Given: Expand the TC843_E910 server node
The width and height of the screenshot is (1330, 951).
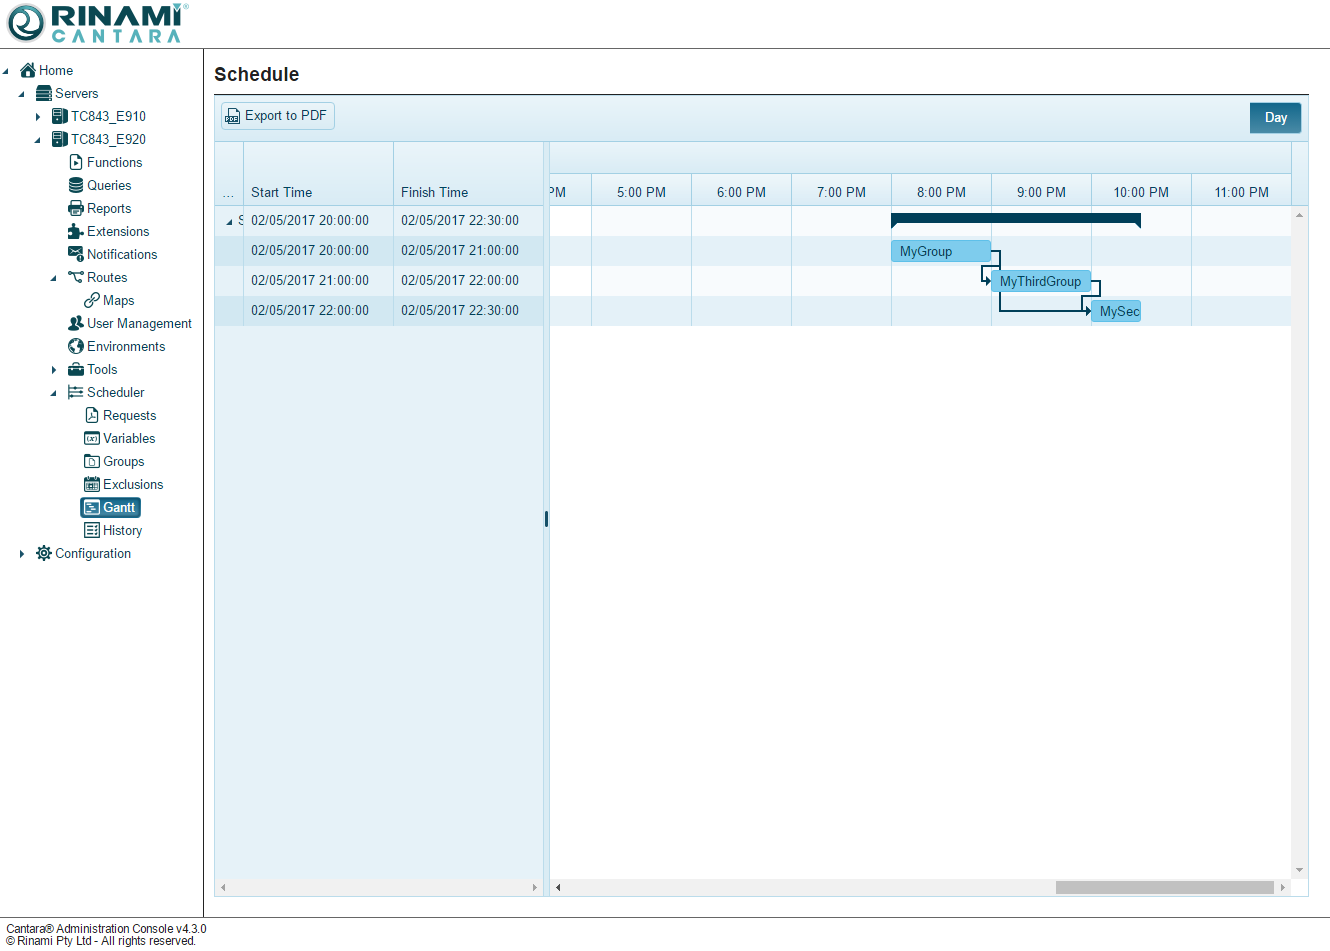Looking at the screenshot, I should pyautogui.click(x=38, y=117).
